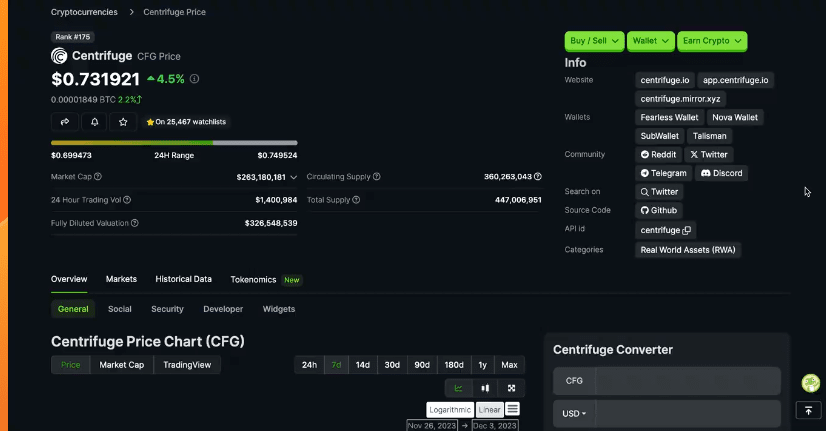The width and height of the screenshot is (826, 431).
Task: Open the app.centrifuge.io website link
Action: point(735,80)
